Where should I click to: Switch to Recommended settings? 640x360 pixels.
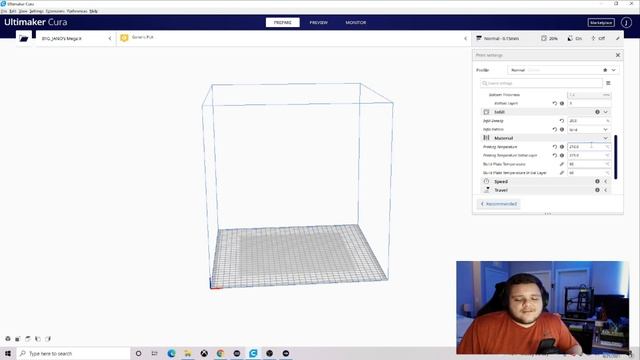click(498, 204)
